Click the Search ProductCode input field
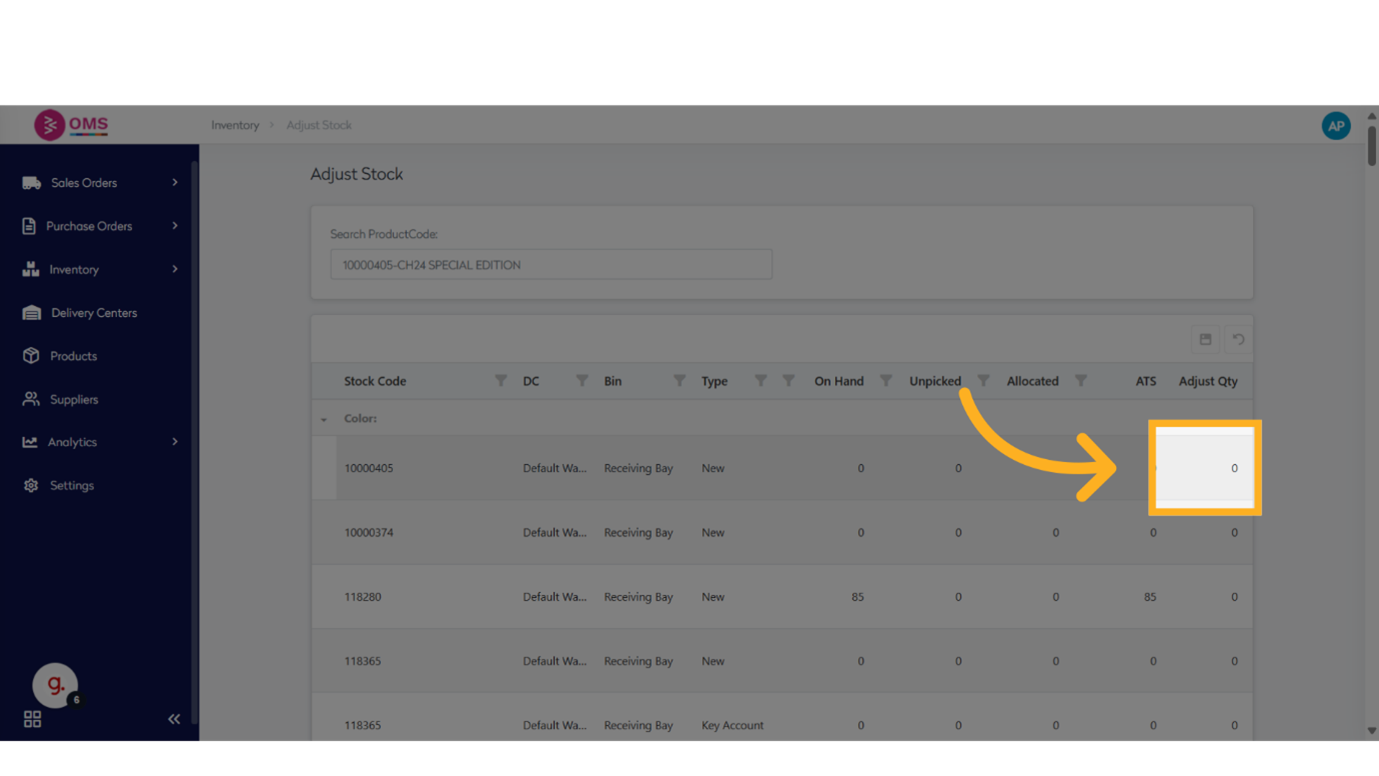 [x=551, y=265]
